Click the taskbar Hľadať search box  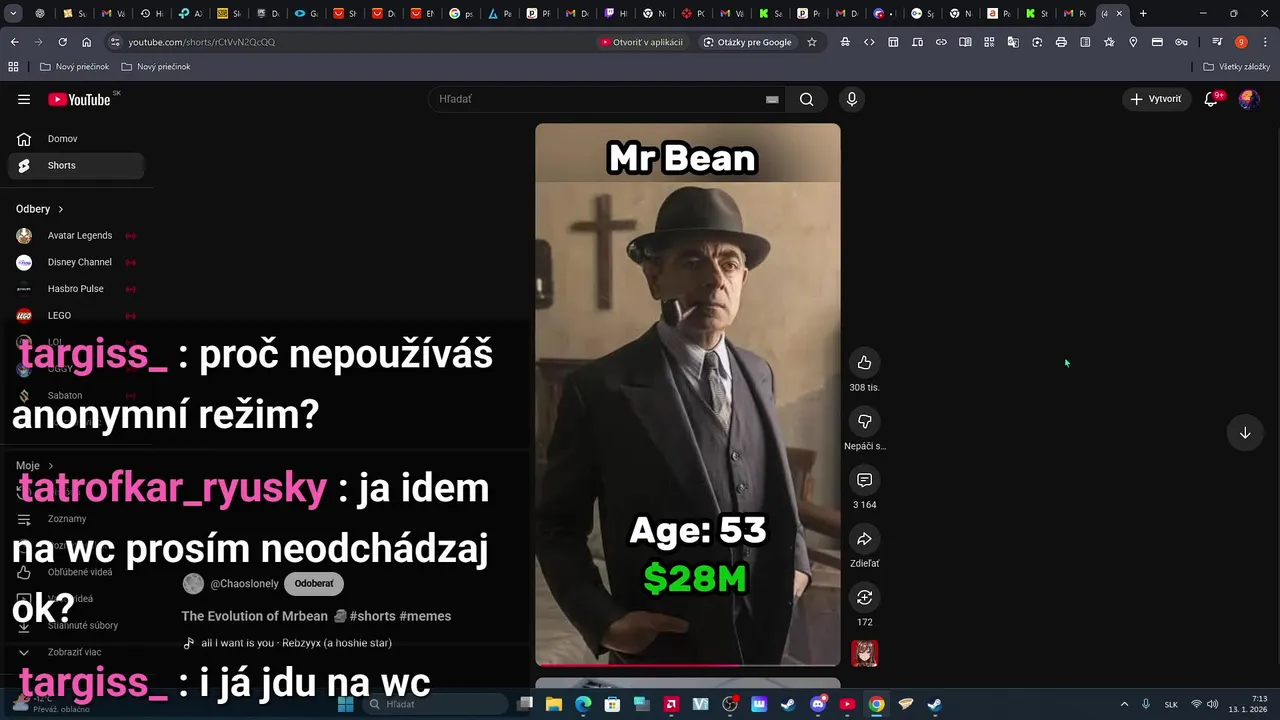coord(436,704)
